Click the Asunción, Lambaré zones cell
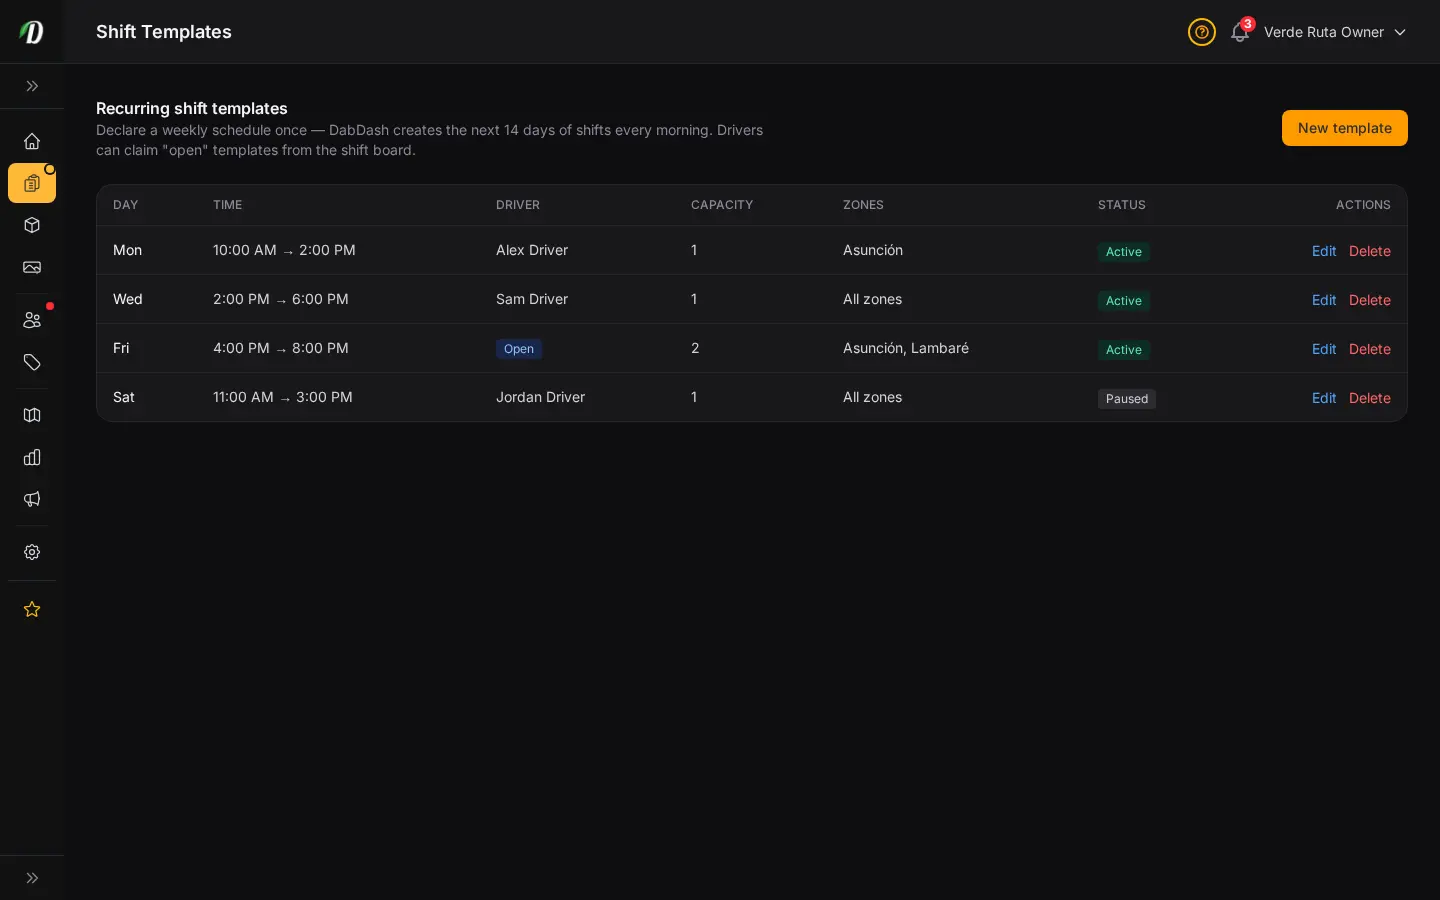This screenshot has width=1440, height=900. tap(906, 348)
